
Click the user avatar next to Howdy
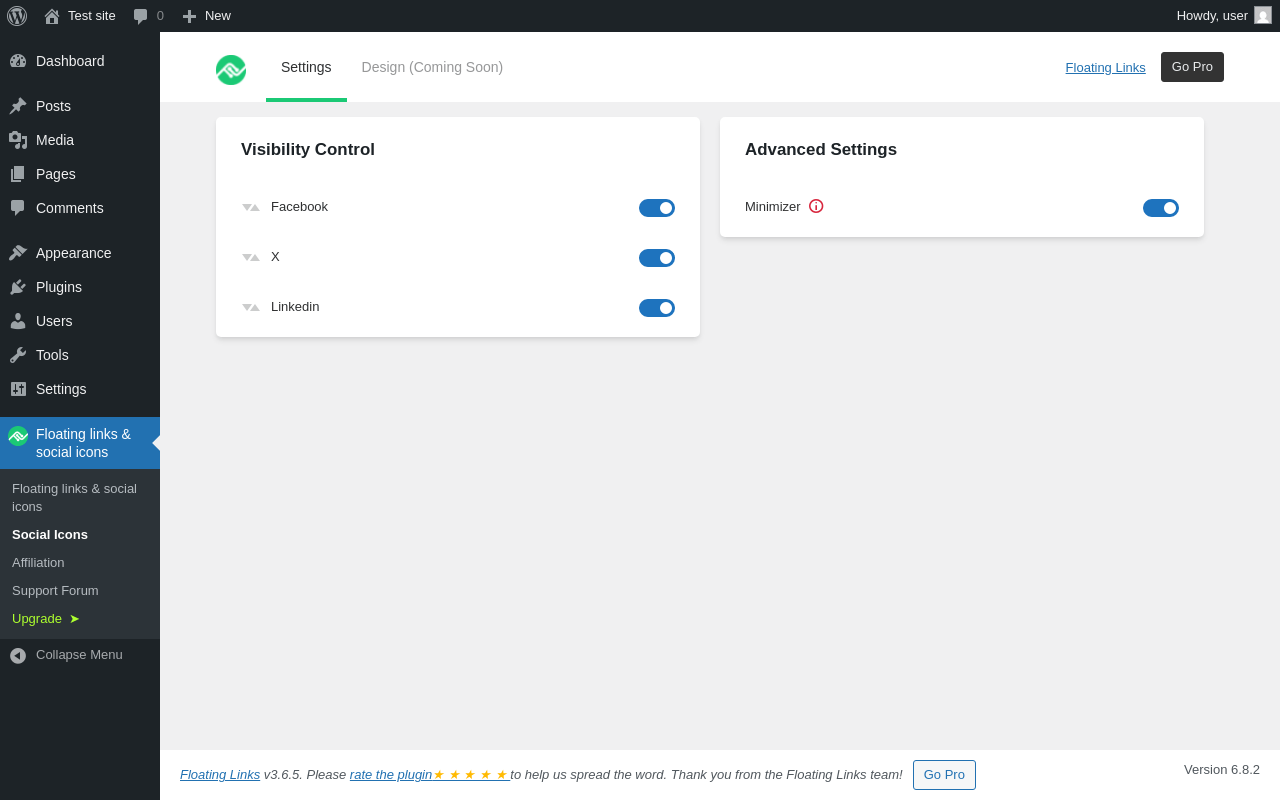coord(1263,15)
